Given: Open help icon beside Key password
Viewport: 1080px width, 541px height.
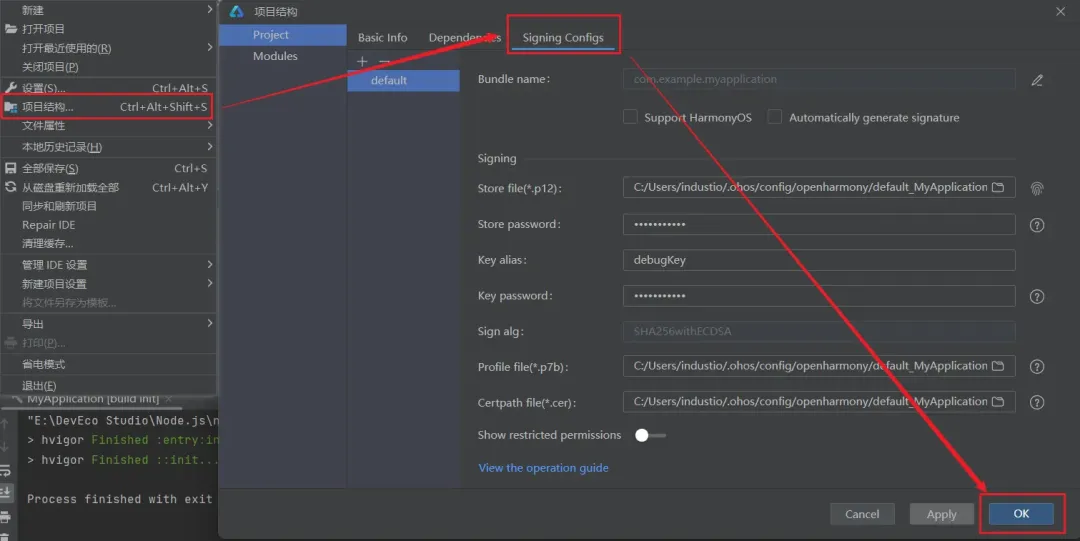Looking at the screenshot, I should tap(1037, 296).
